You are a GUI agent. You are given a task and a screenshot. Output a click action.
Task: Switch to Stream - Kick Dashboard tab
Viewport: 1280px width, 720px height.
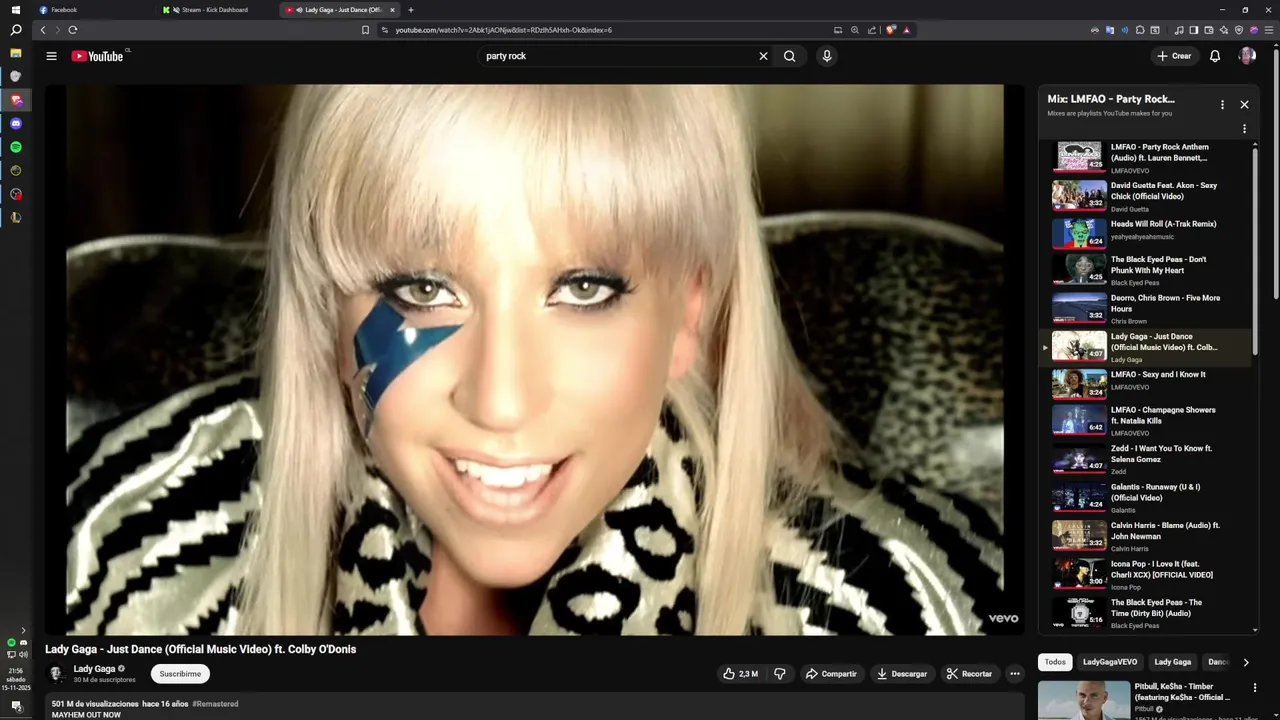click(x=215, y=10)
